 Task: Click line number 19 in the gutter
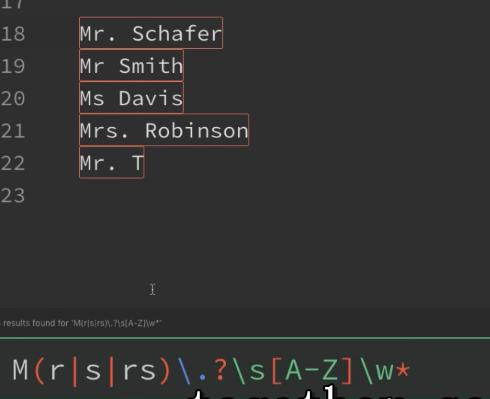(x=13, y=66)
